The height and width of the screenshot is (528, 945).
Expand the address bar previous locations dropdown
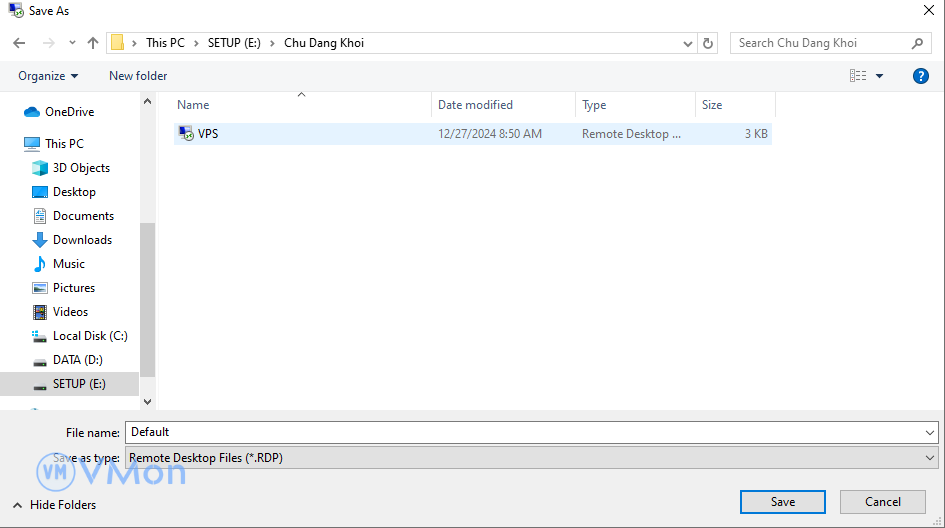tap(688, 43)
